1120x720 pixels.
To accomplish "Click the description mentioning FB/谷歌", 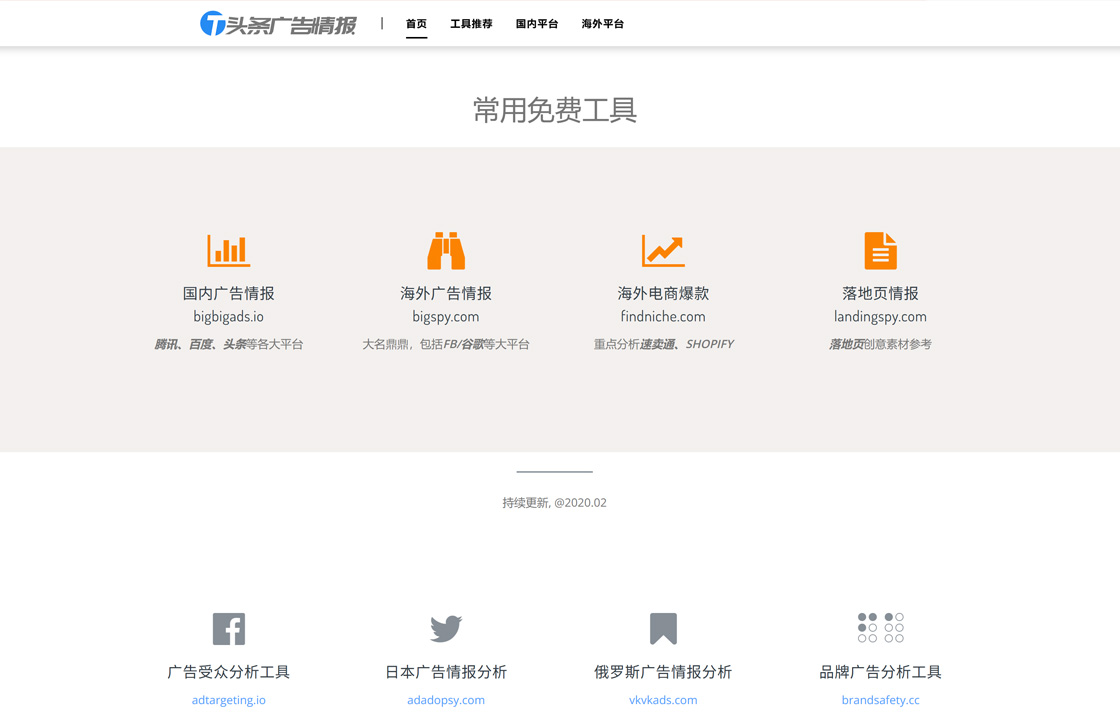I will tap(446, 344).
